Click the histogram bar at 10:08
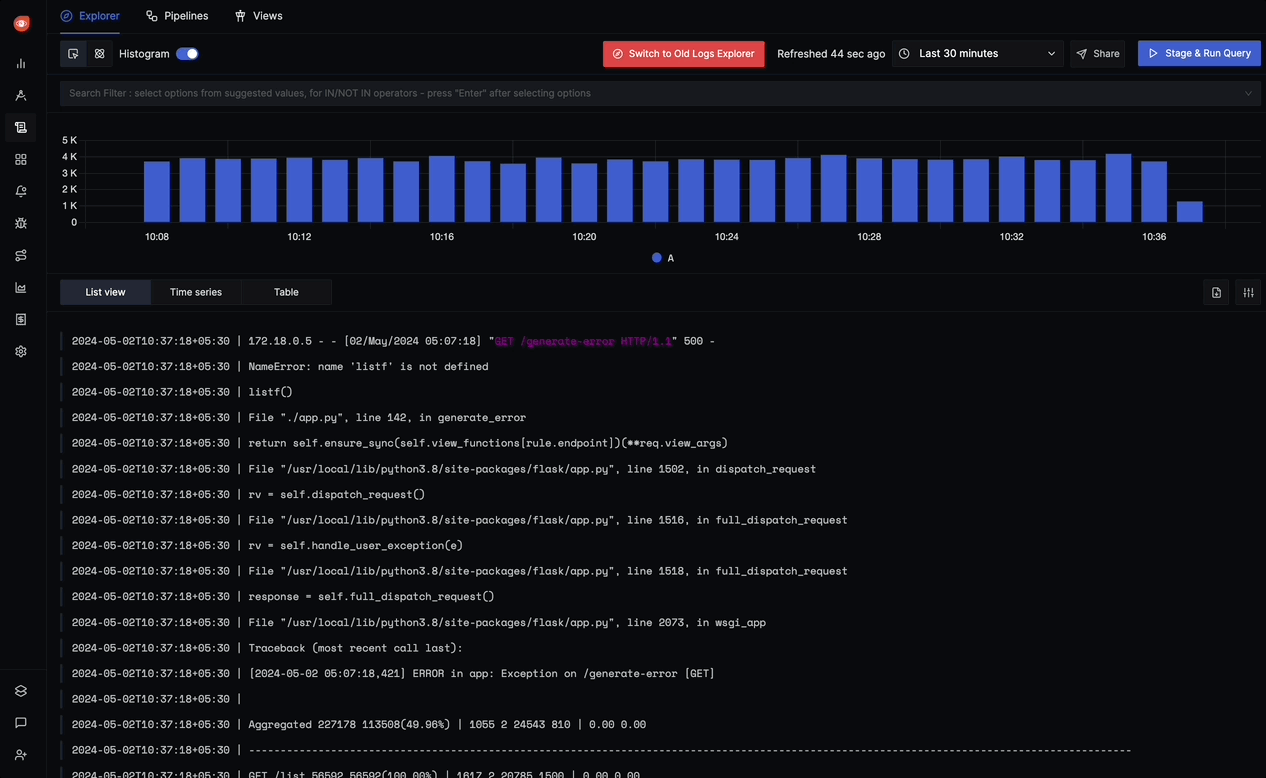The image size is (1266, 778). pos(157,192)
